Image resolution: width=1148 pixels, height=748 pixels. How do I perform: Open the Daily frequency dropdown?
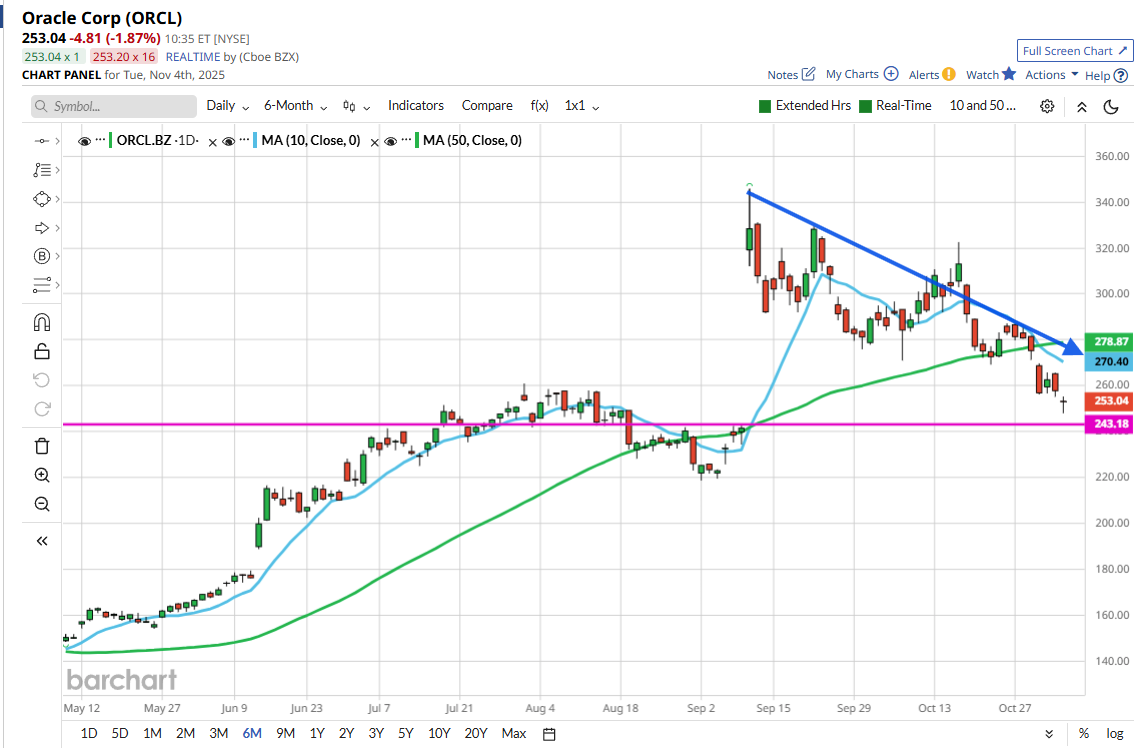click(x=227, y=106)
